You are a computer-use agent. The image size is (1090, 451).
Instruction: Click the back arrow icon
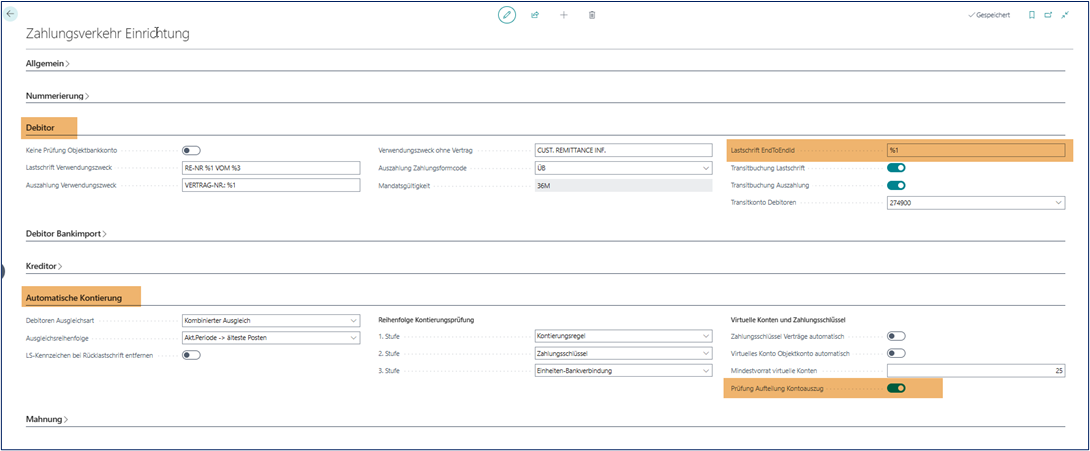pos(11,15)
